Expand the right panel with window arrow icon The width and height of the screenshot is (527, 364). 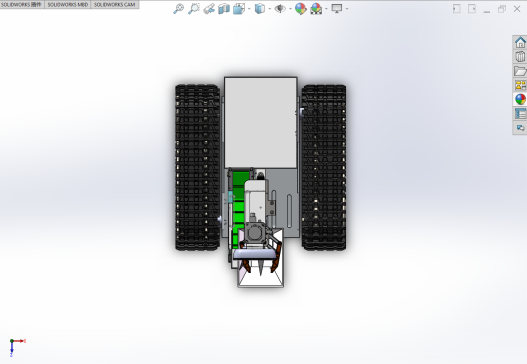tap(472, 9)
